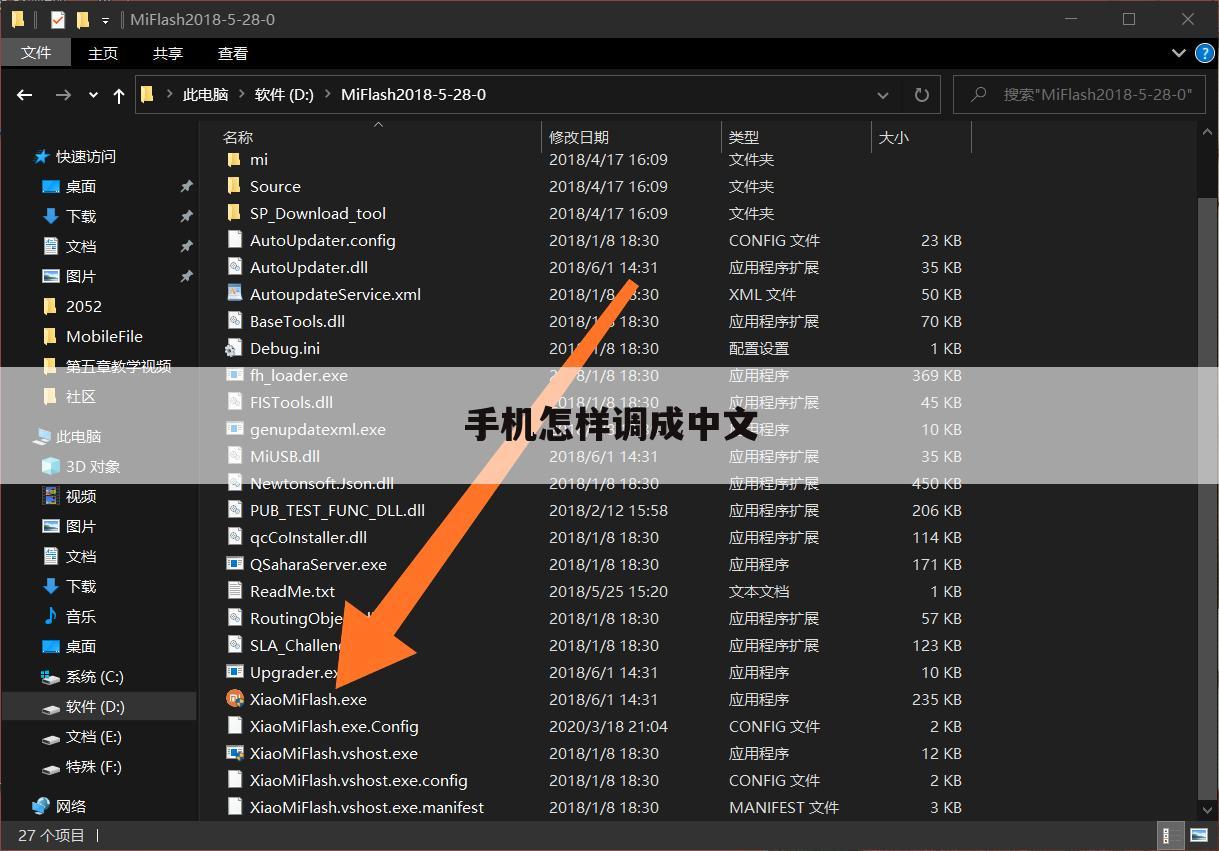The width and height of the screenshot is (1219, 851).
Task: Go up one folder level
Action: click(x=118, y=95)
